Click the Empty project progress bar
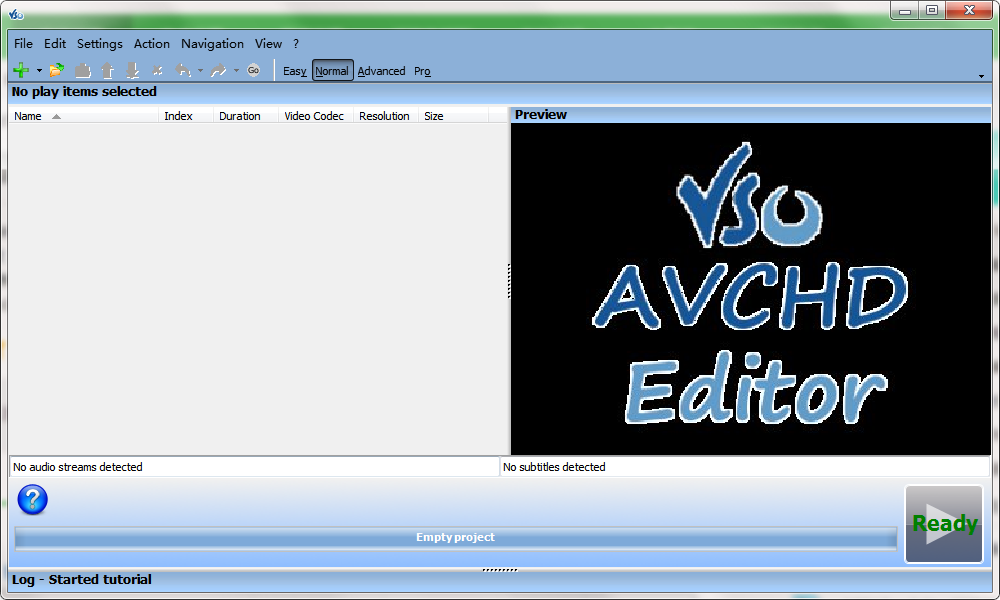This screenshot has width=1000, height=600. click(455, 538)
